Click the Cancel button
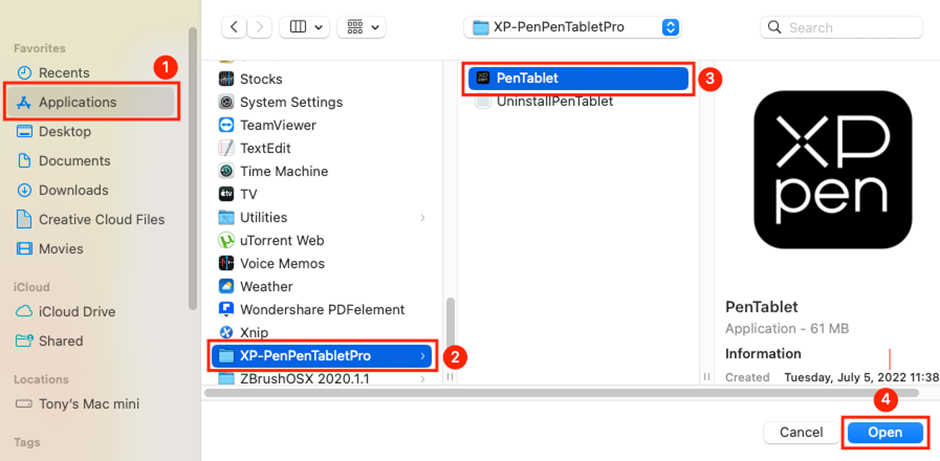 [x=801, y=432]
